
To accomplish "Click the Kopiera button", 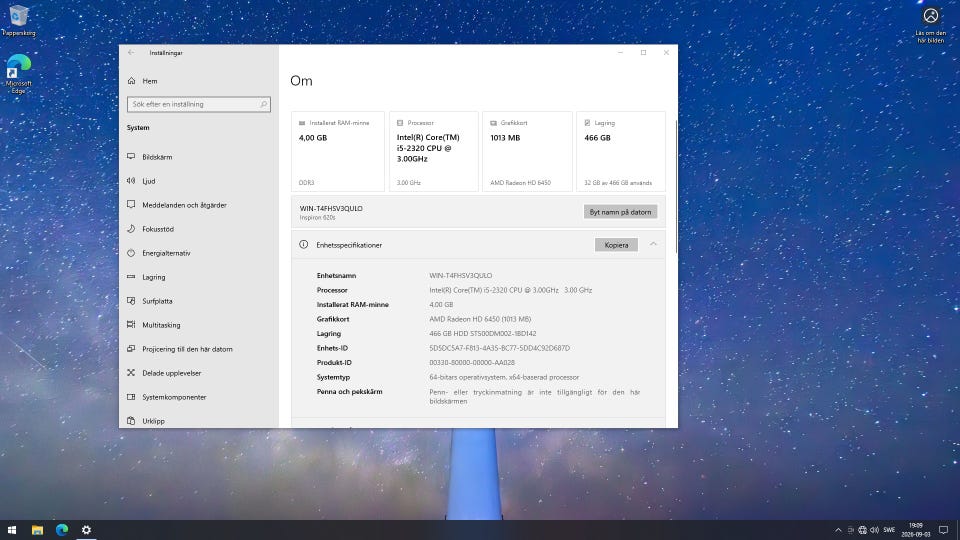I will (x=616, y=245).
